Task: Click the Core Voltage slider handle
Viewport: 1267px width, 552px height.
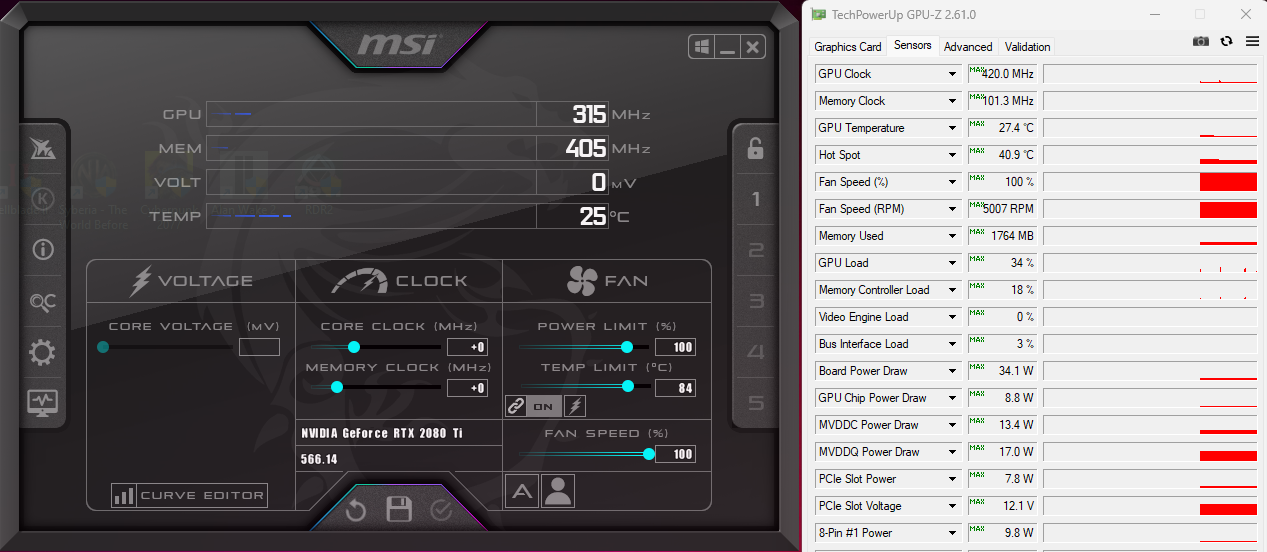Action: [103, 347]
